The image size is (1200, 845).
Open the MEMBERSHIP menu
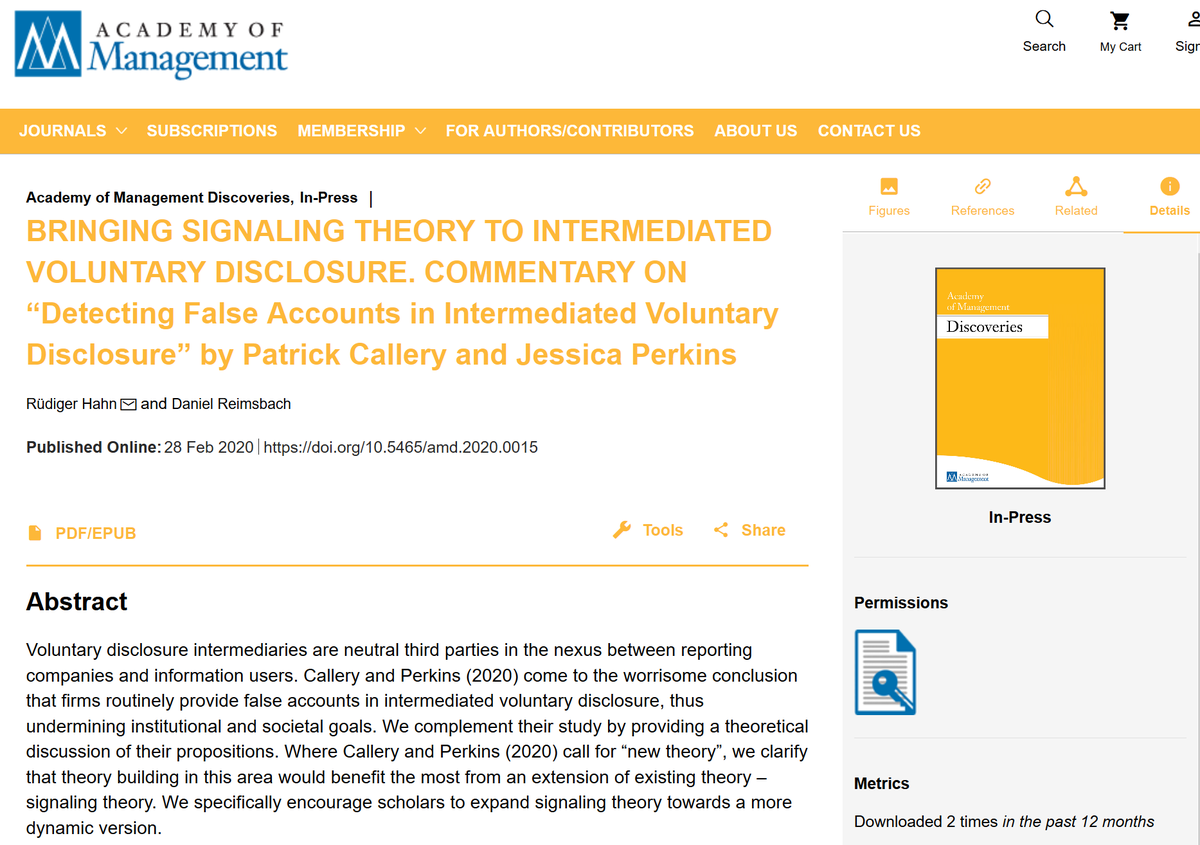click(x=351, y=131)
